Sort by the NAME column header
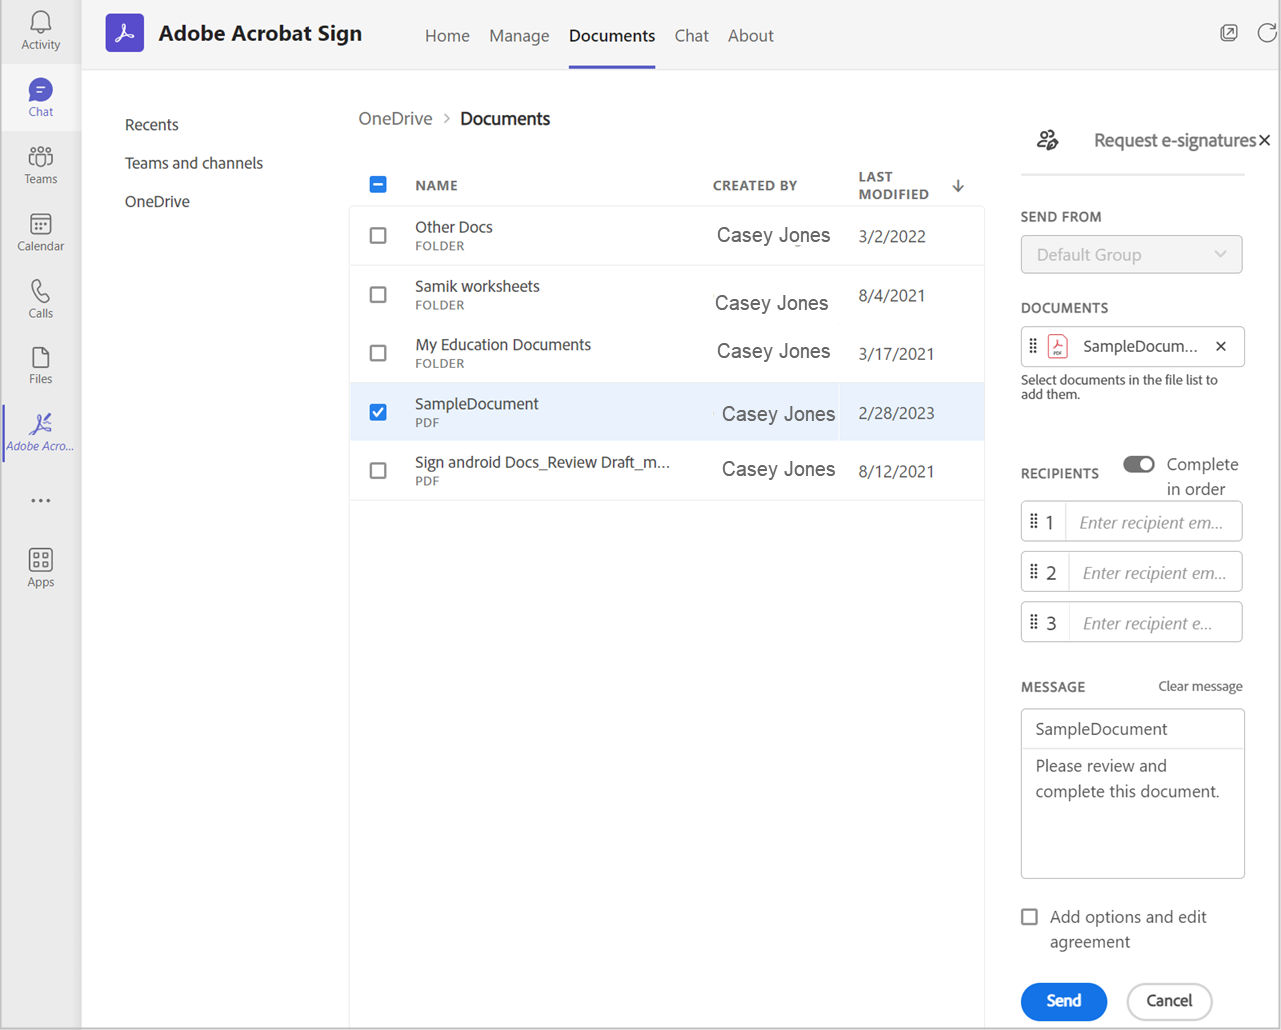1281x1030 pixels. point(437,185)
